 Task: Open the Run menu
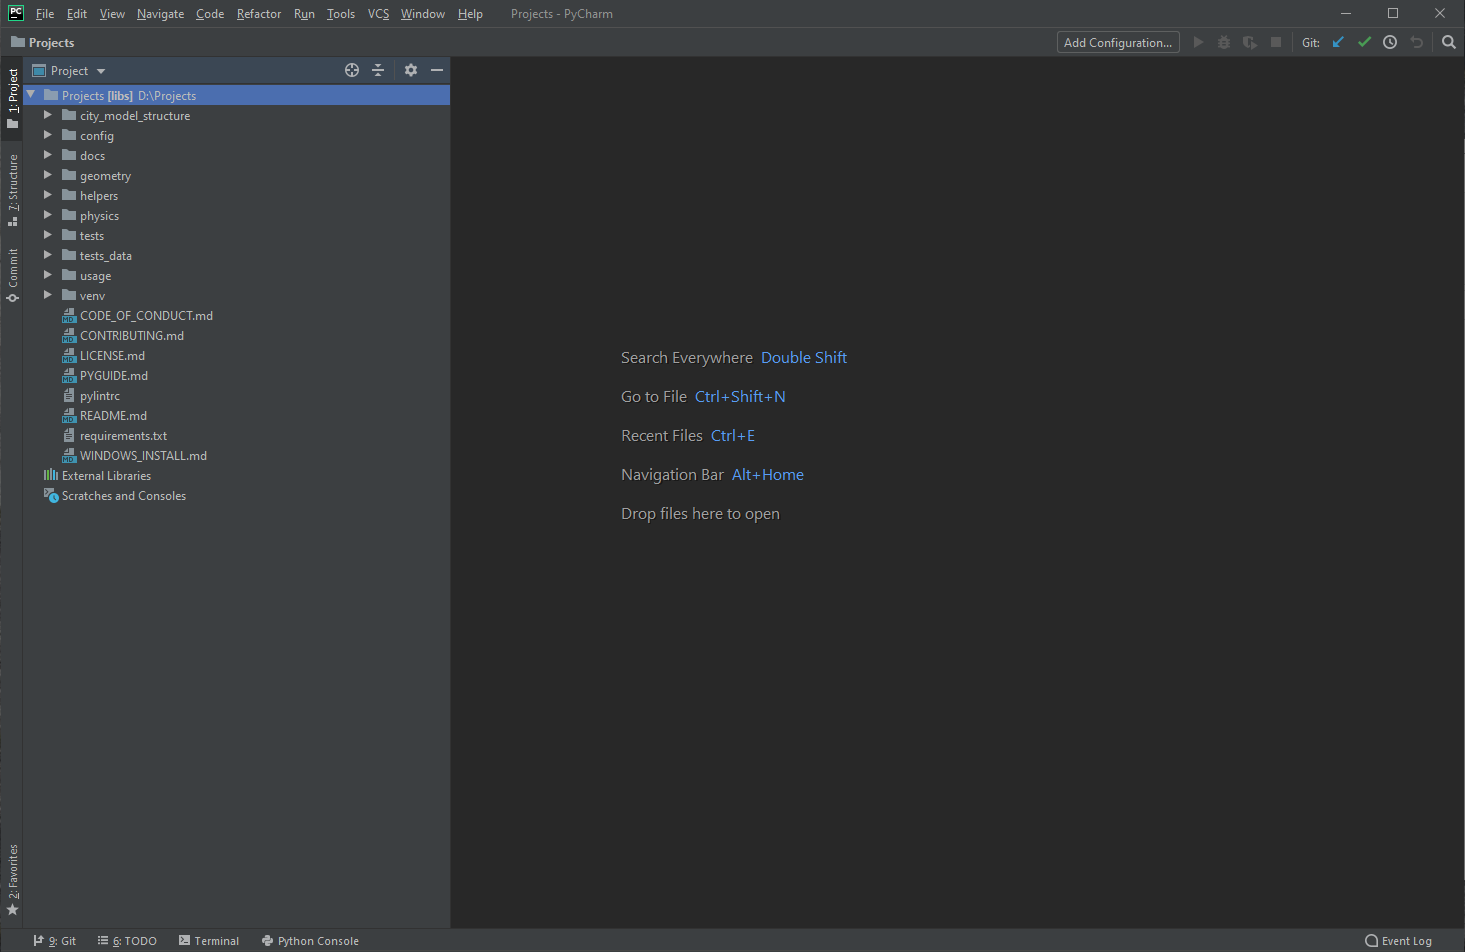[304, 14]
